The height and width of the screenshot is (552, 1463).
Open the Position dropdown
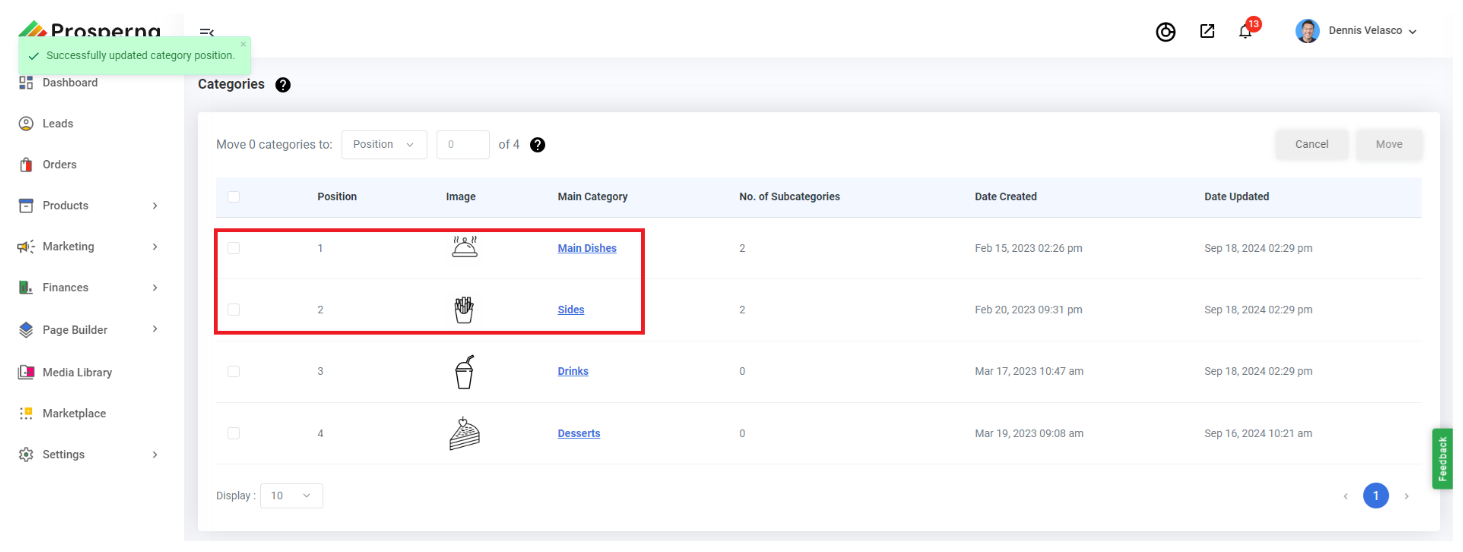384,145
